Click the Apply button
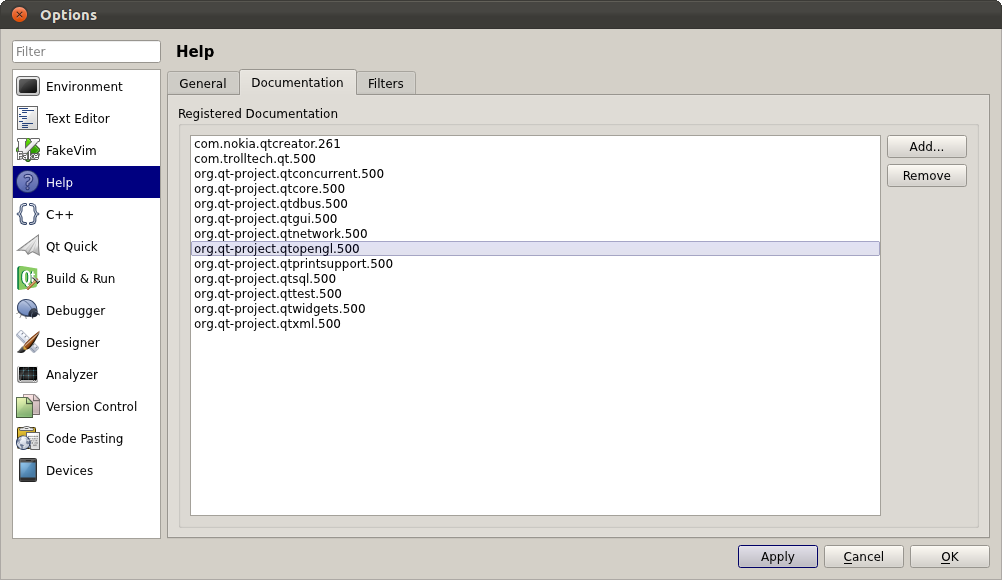This screenshot has width=1002, height=580. pyautogui.click(x=777, y=557)
